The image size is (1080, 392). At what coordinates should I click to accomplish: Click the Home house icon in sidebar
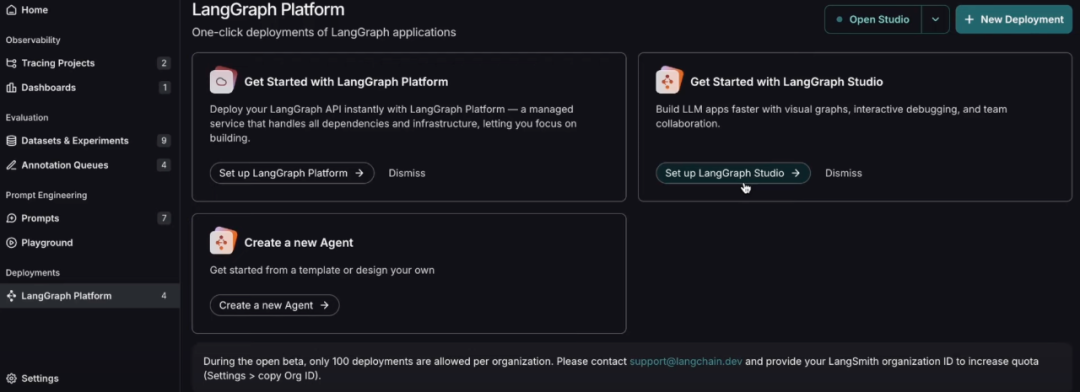[x=11, y=10]
